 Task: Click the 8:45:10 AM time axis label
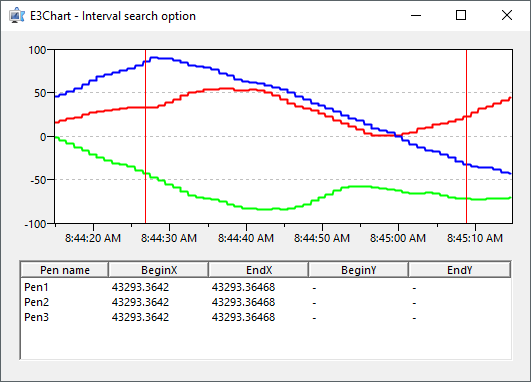coord(475,238)
